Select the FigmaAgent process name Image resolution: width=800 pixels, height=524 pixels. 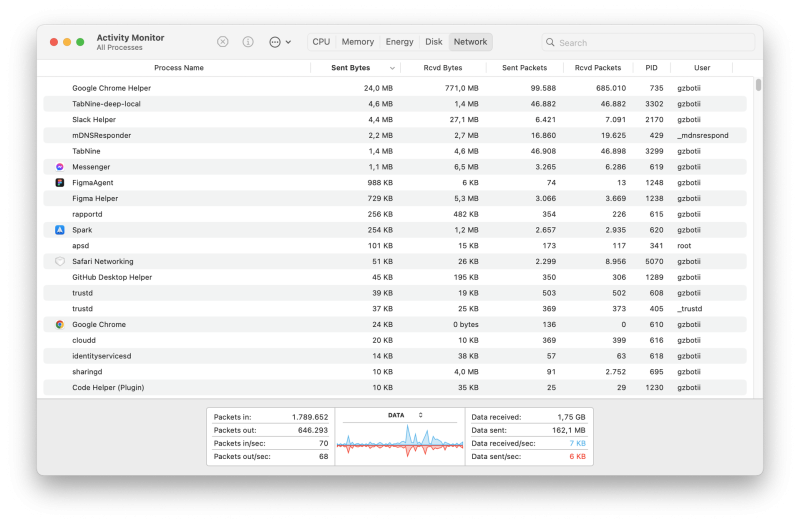(92, 183)
